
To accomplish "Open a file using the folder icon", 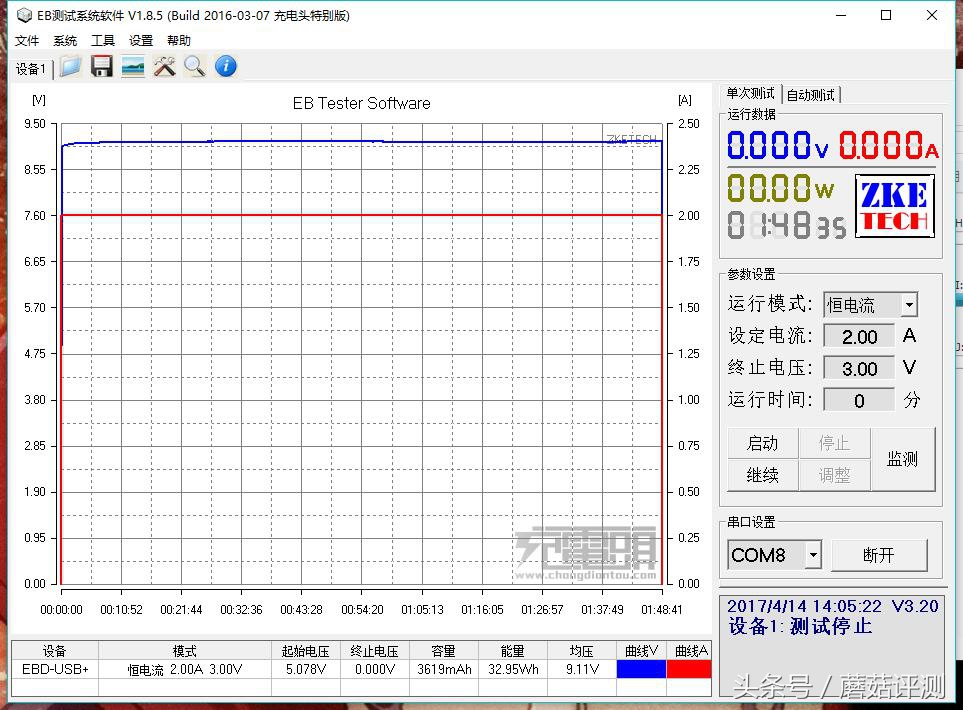I will (70, 66).
